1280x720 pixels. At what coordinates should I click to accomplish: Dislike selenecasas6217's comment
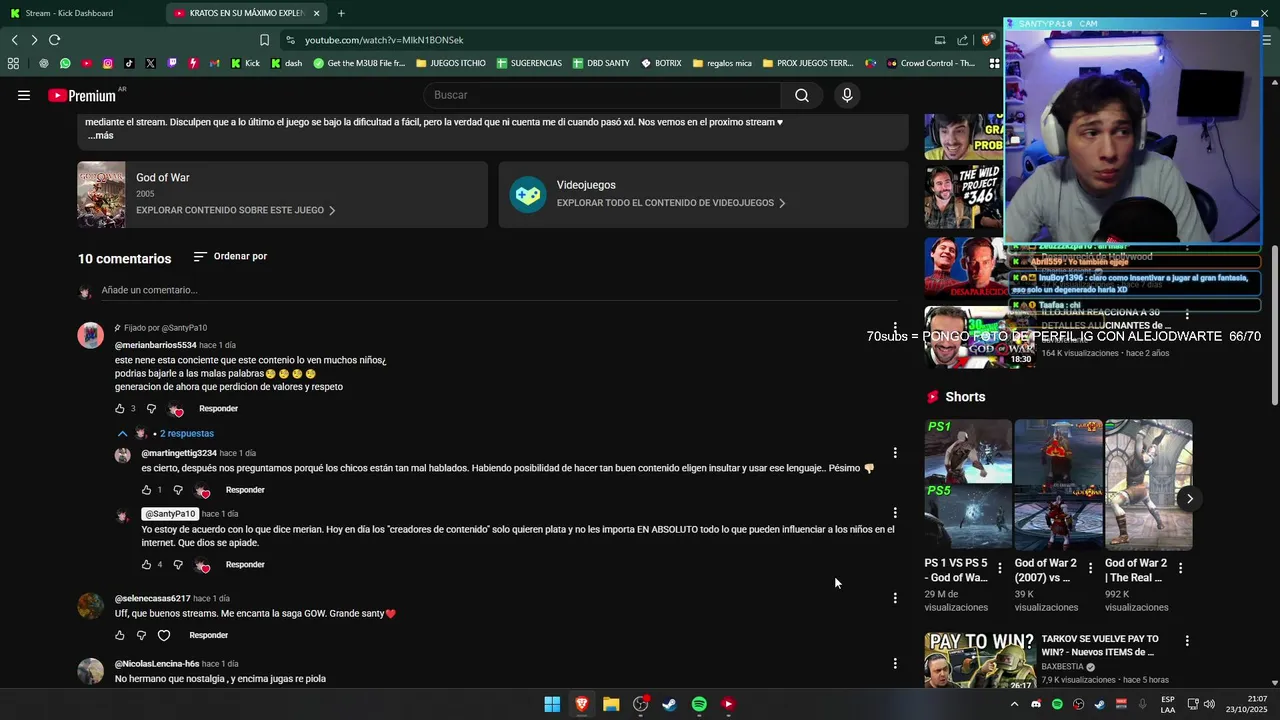(x=141, y=635)
